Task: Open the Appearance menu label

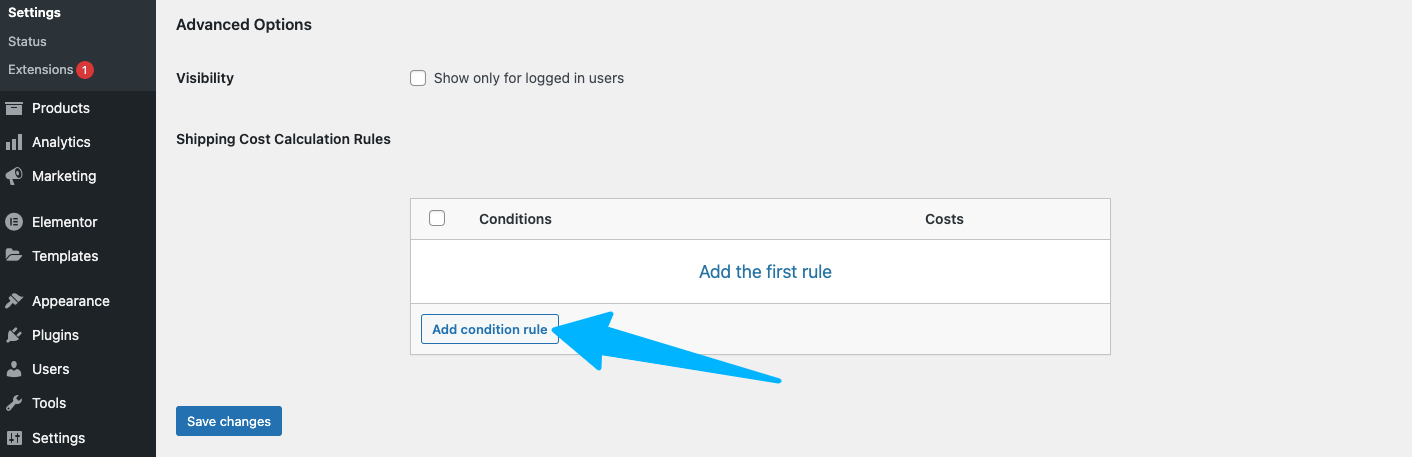Action: click(71, 301)
